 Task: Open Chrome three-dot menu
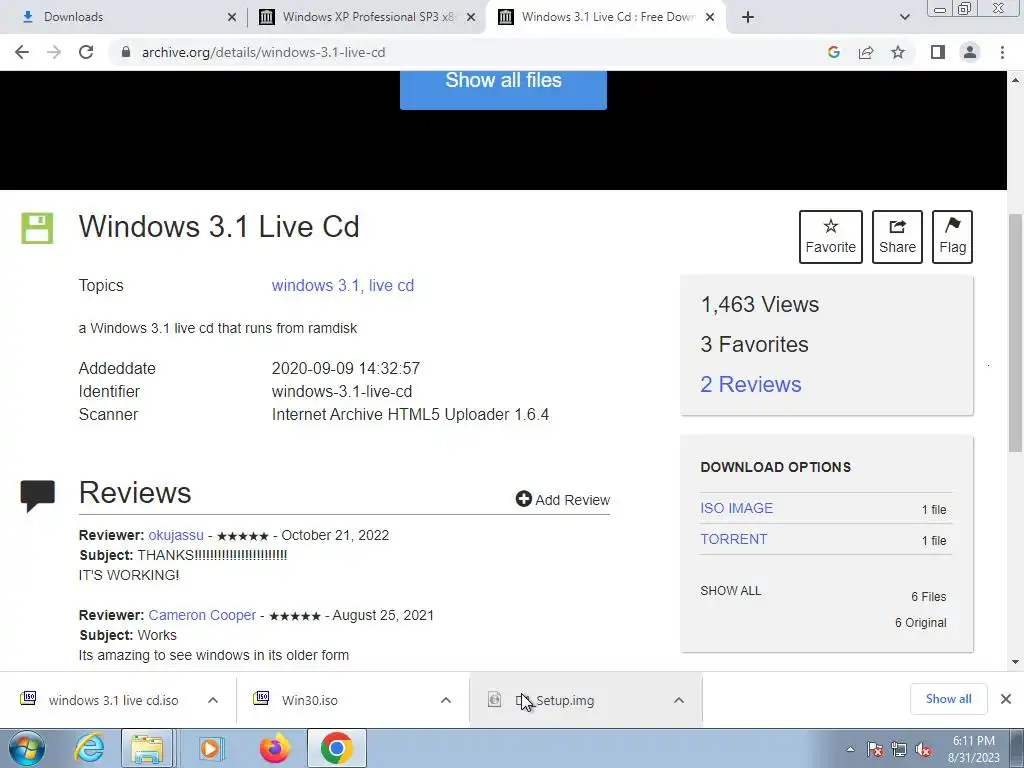pos(1002,52)
